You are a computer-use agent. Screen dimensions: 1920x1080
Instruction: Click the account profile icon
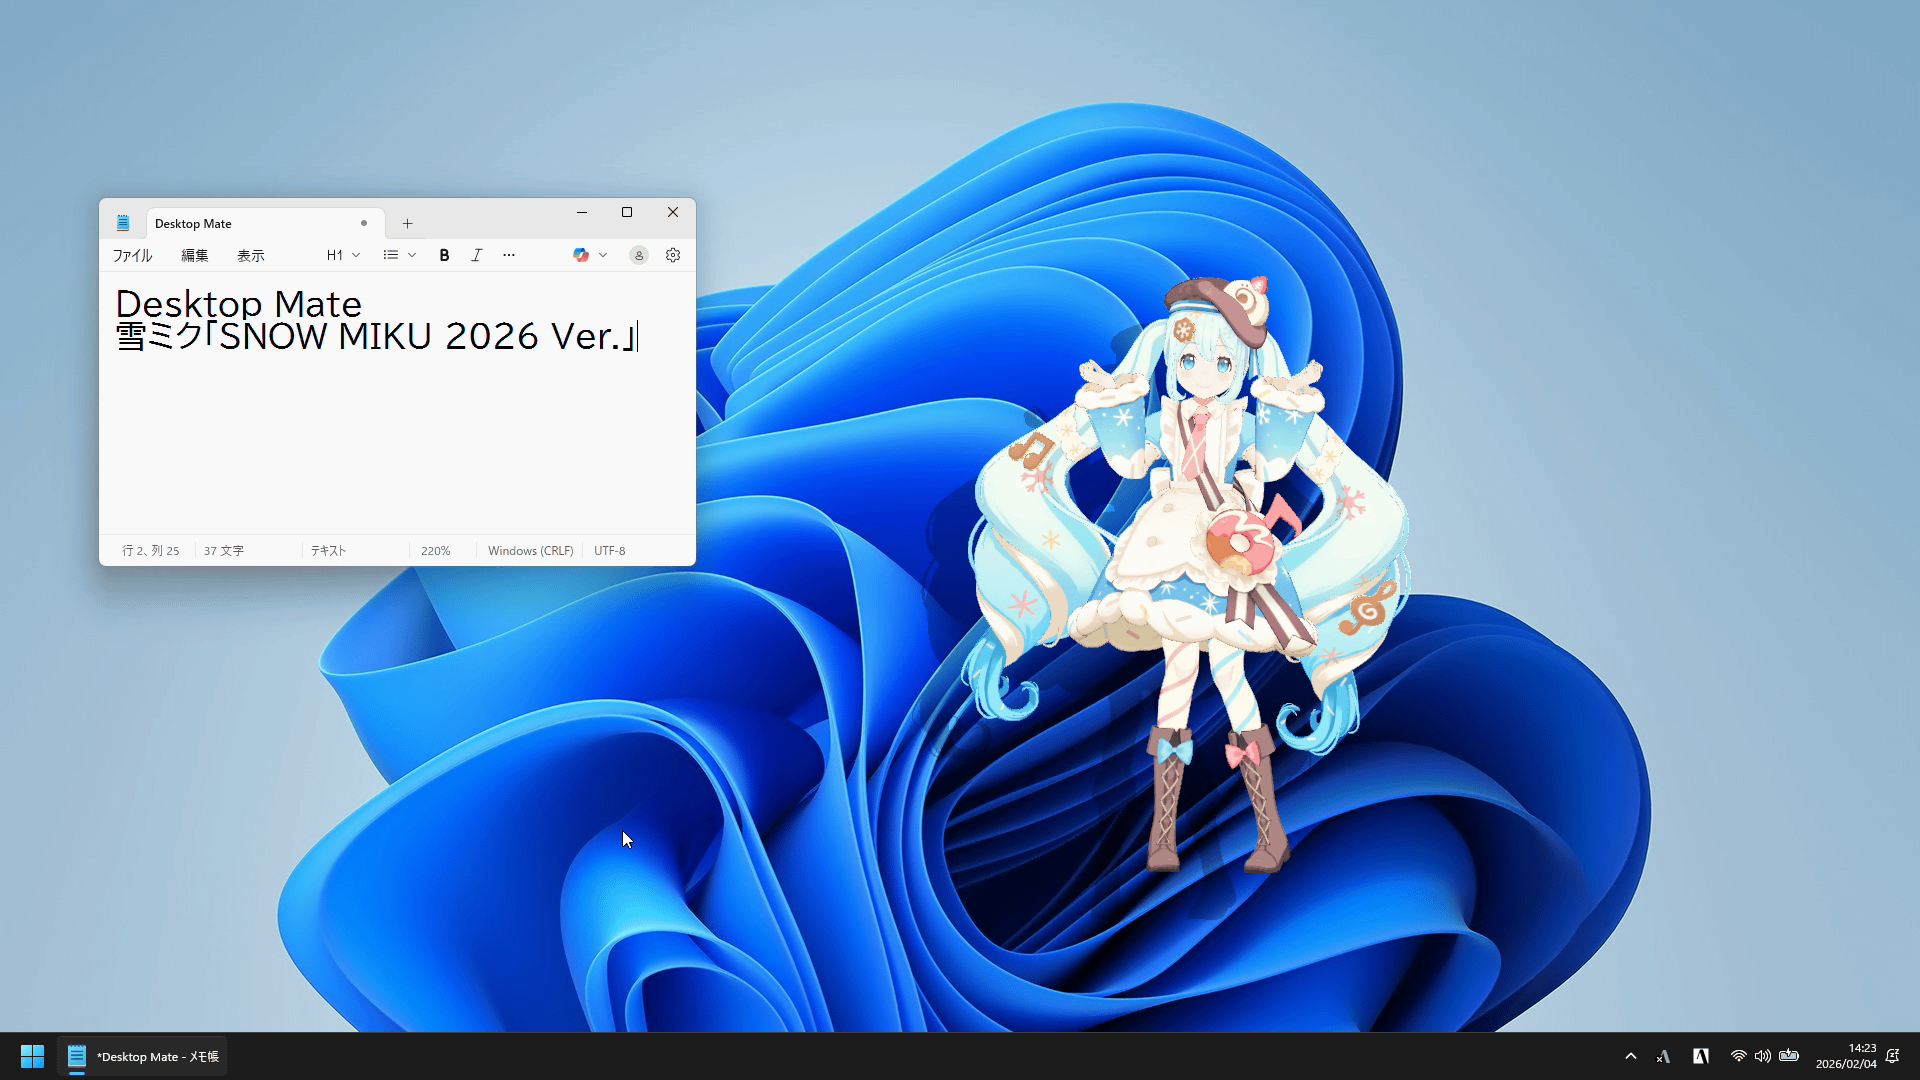point(639,255)
